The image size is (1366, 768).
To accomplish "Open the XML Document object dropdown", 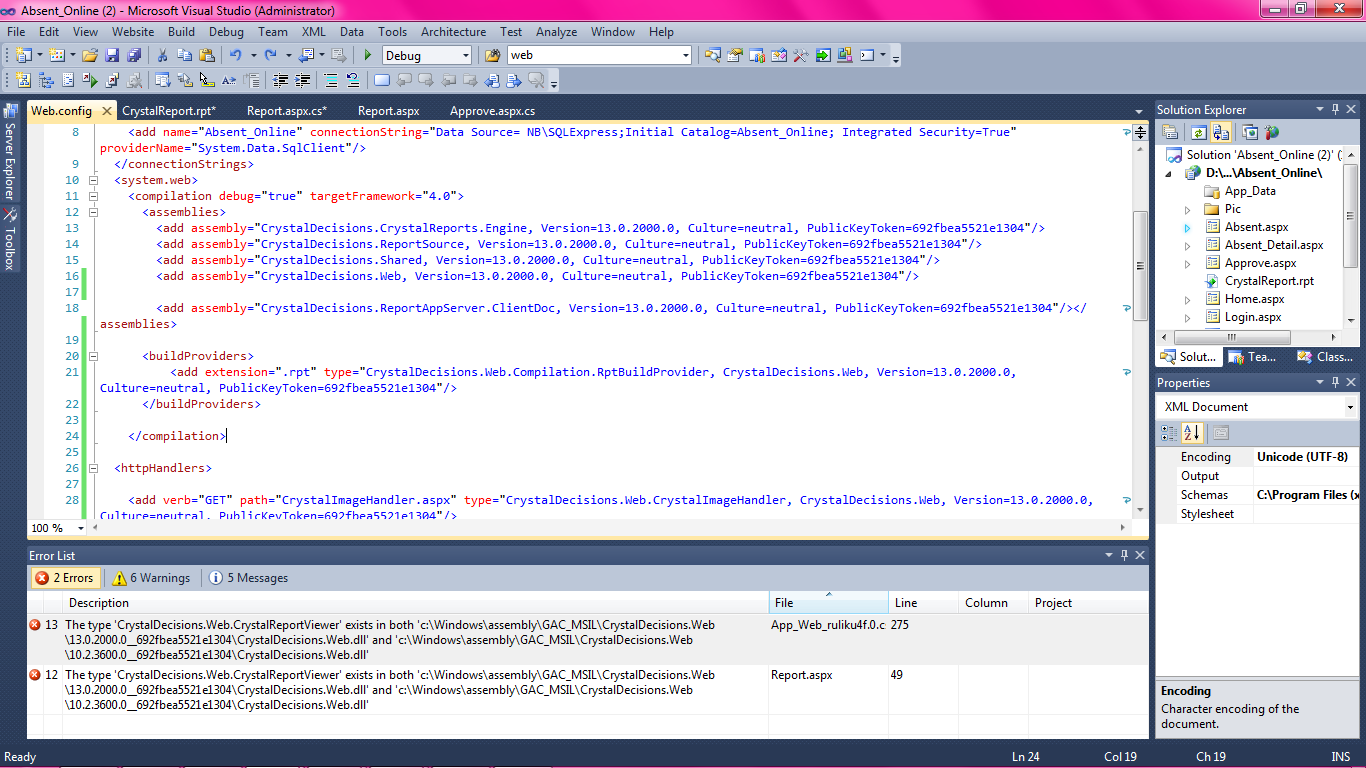I will point(1350,407).
